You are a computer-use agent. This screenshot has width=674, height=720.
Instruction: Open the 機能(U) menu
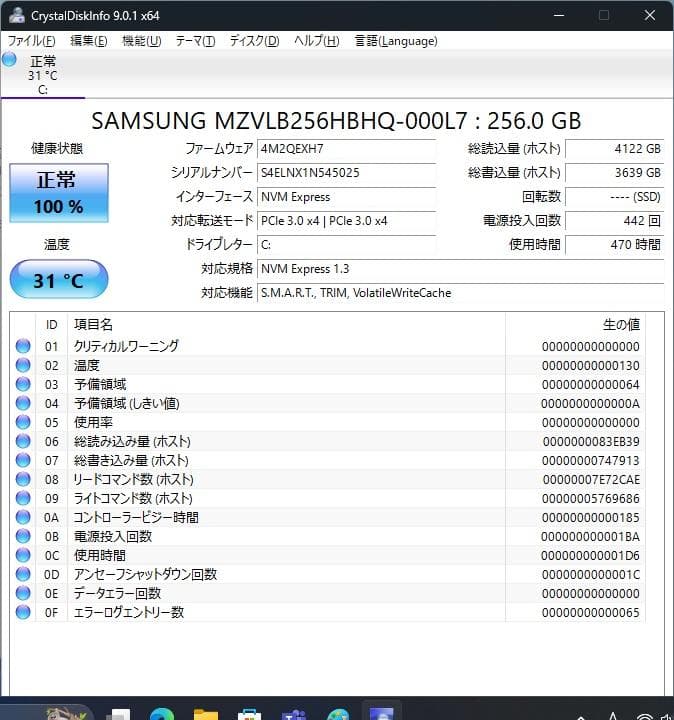(142, 41)
